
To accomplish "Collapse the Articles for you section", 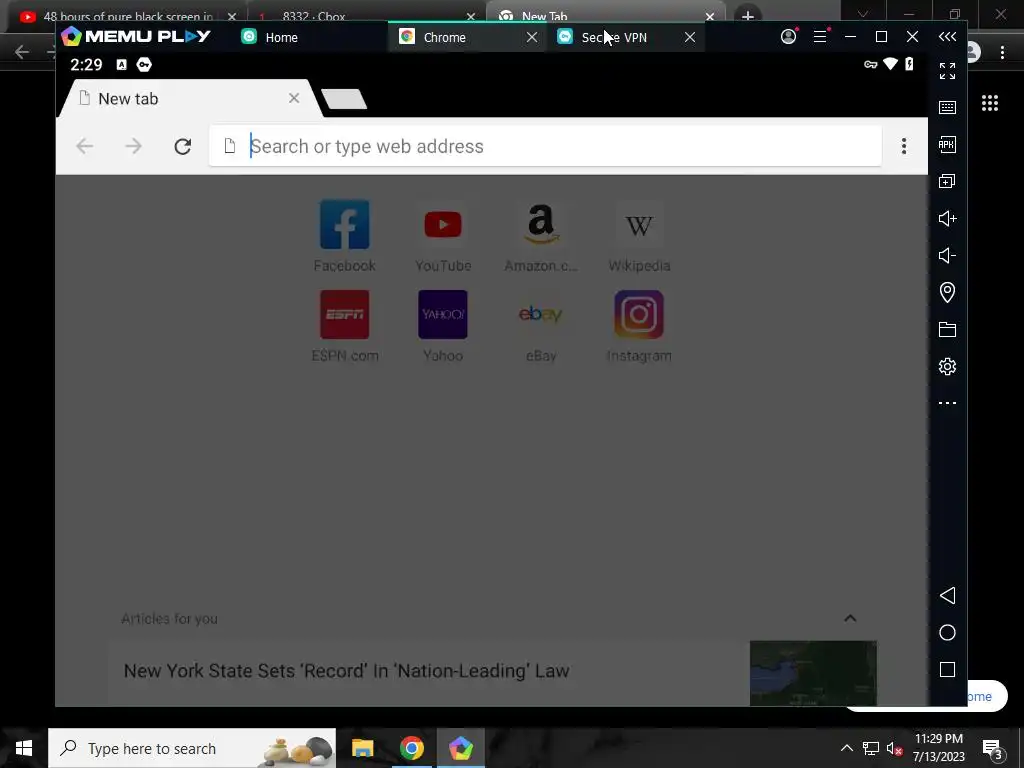I will pos(850,618).
